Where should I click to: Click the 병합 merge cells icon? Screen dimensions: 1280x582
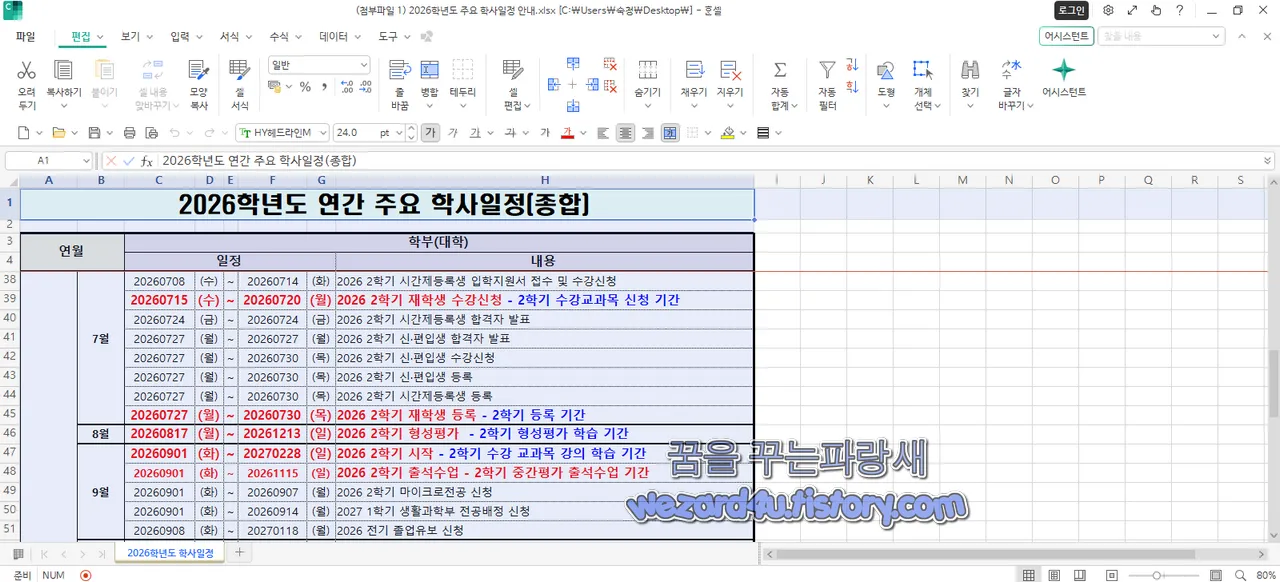[x=429, y=71]
